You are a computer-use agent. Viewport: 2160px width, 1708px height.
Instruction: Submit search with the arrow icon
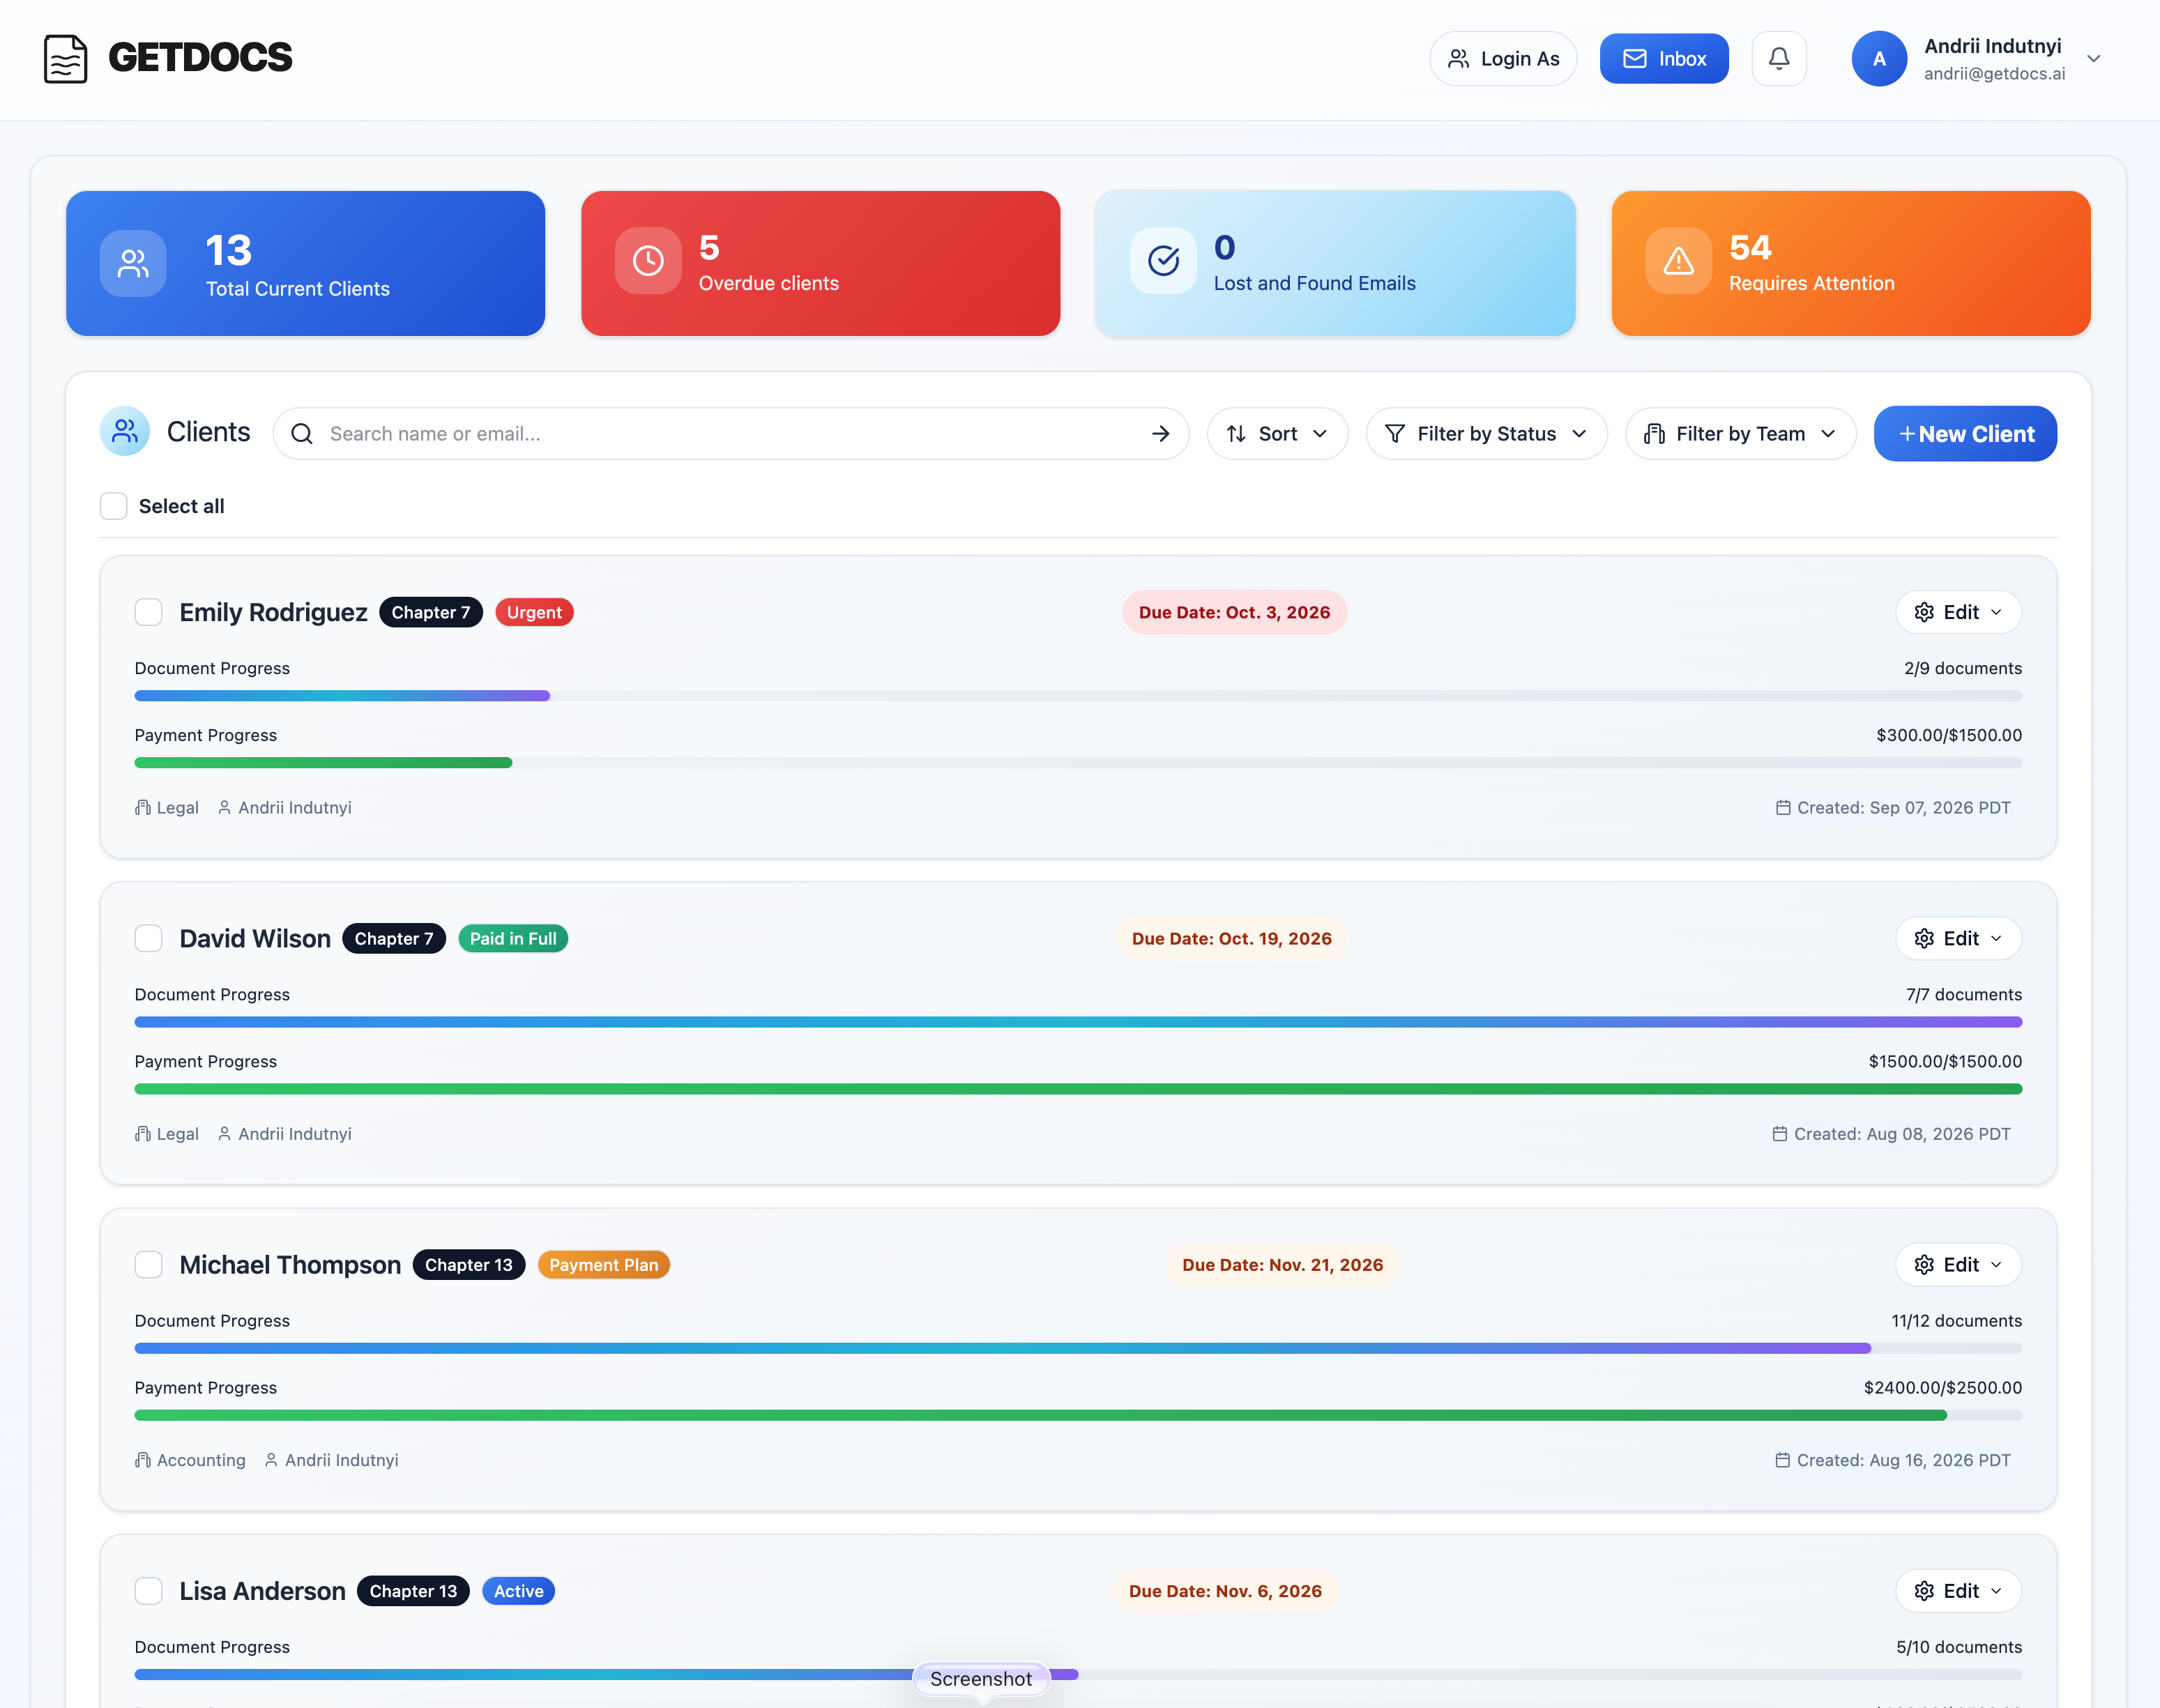coord(1160,433)
